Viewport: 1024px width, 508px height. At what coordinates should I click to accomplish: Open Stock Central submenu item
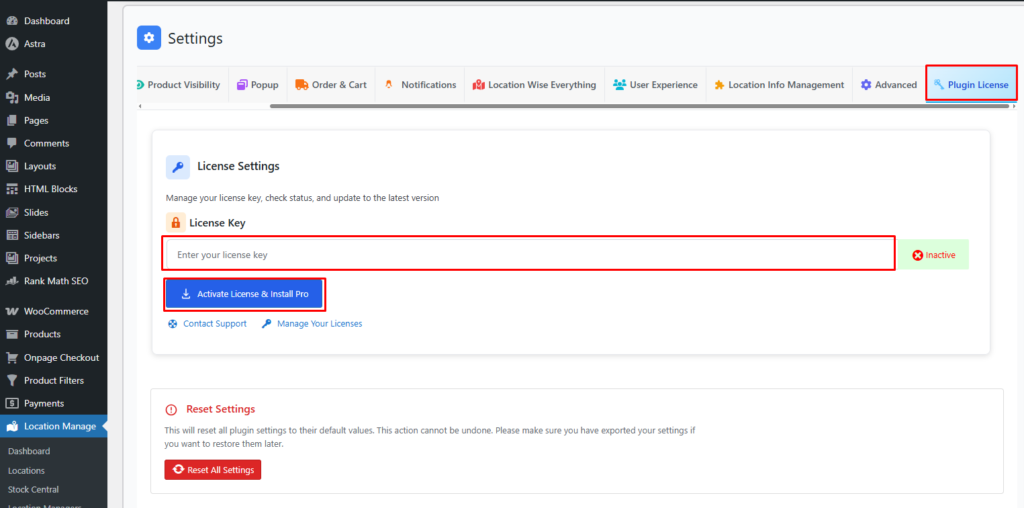(33, 490)
